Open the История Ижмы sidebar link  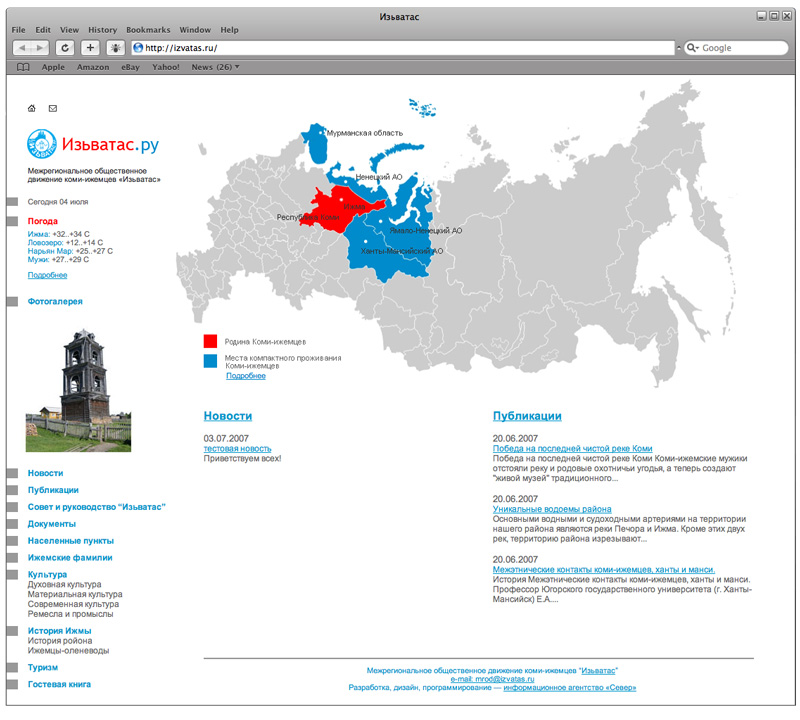[x=59, y=631]
